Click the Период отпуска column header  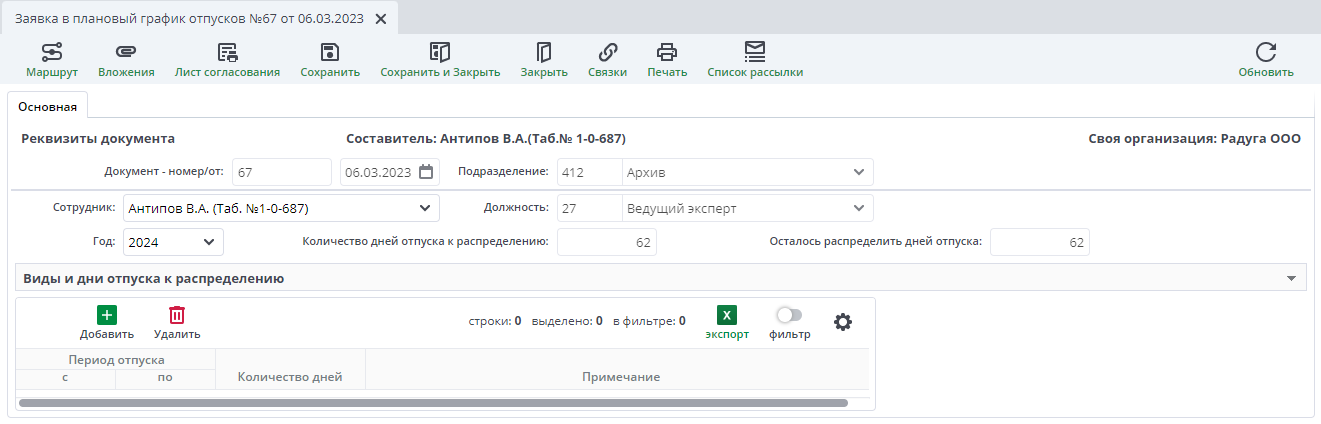[x=116, y=359]
